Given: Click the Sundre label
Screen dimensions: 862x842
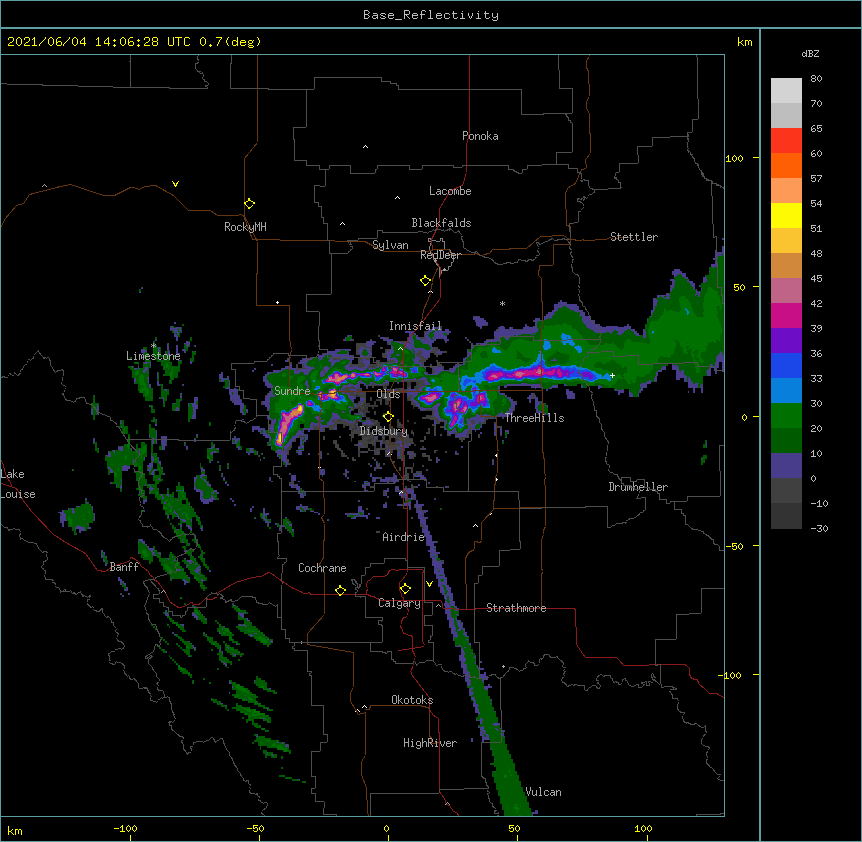Looking at the screenshot, I should point(292,391).
